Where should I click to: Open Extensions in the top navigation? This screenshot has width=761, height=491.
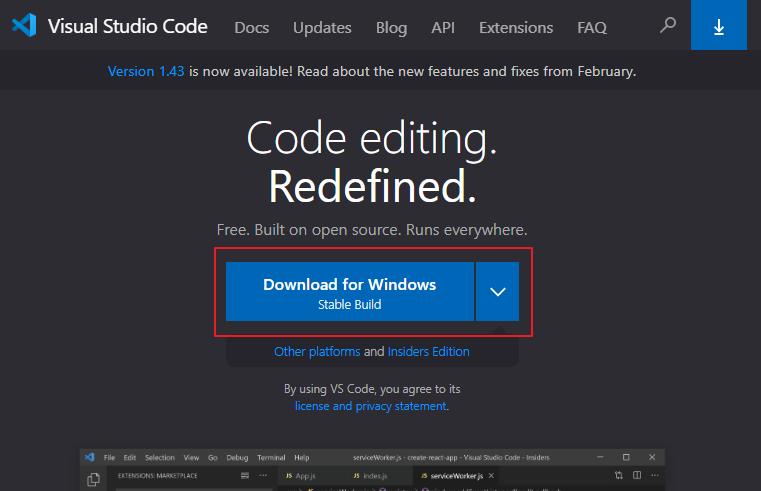tap(516, 28)
